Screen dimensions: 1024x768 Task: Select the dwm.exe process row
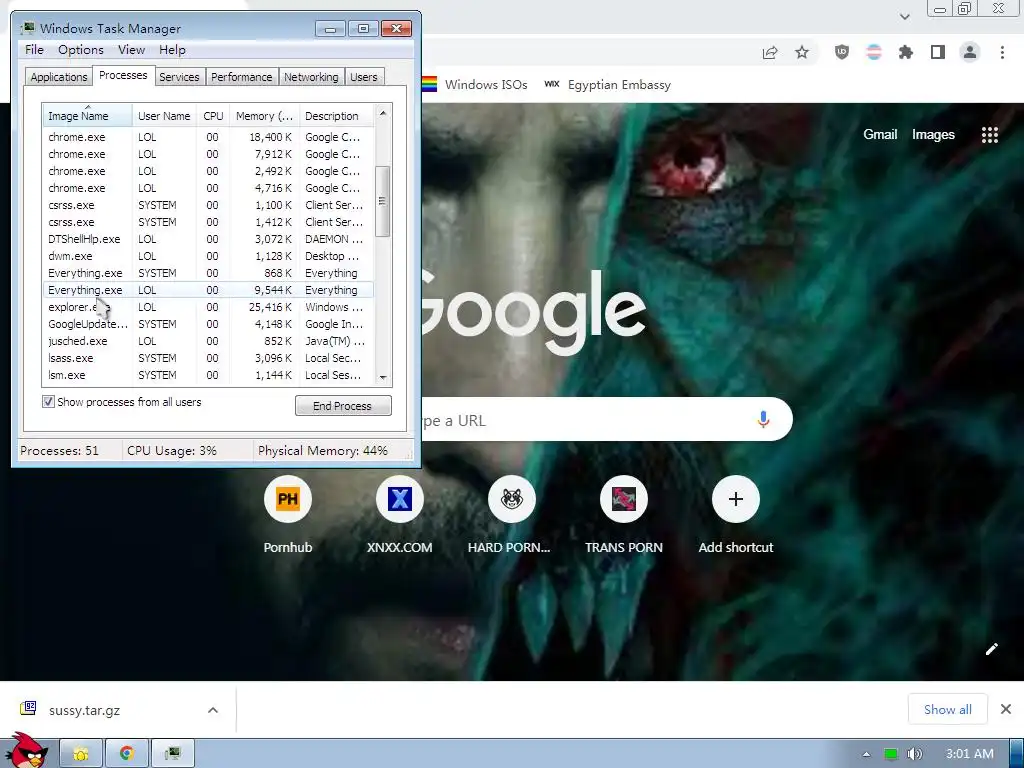coord(208,256)
